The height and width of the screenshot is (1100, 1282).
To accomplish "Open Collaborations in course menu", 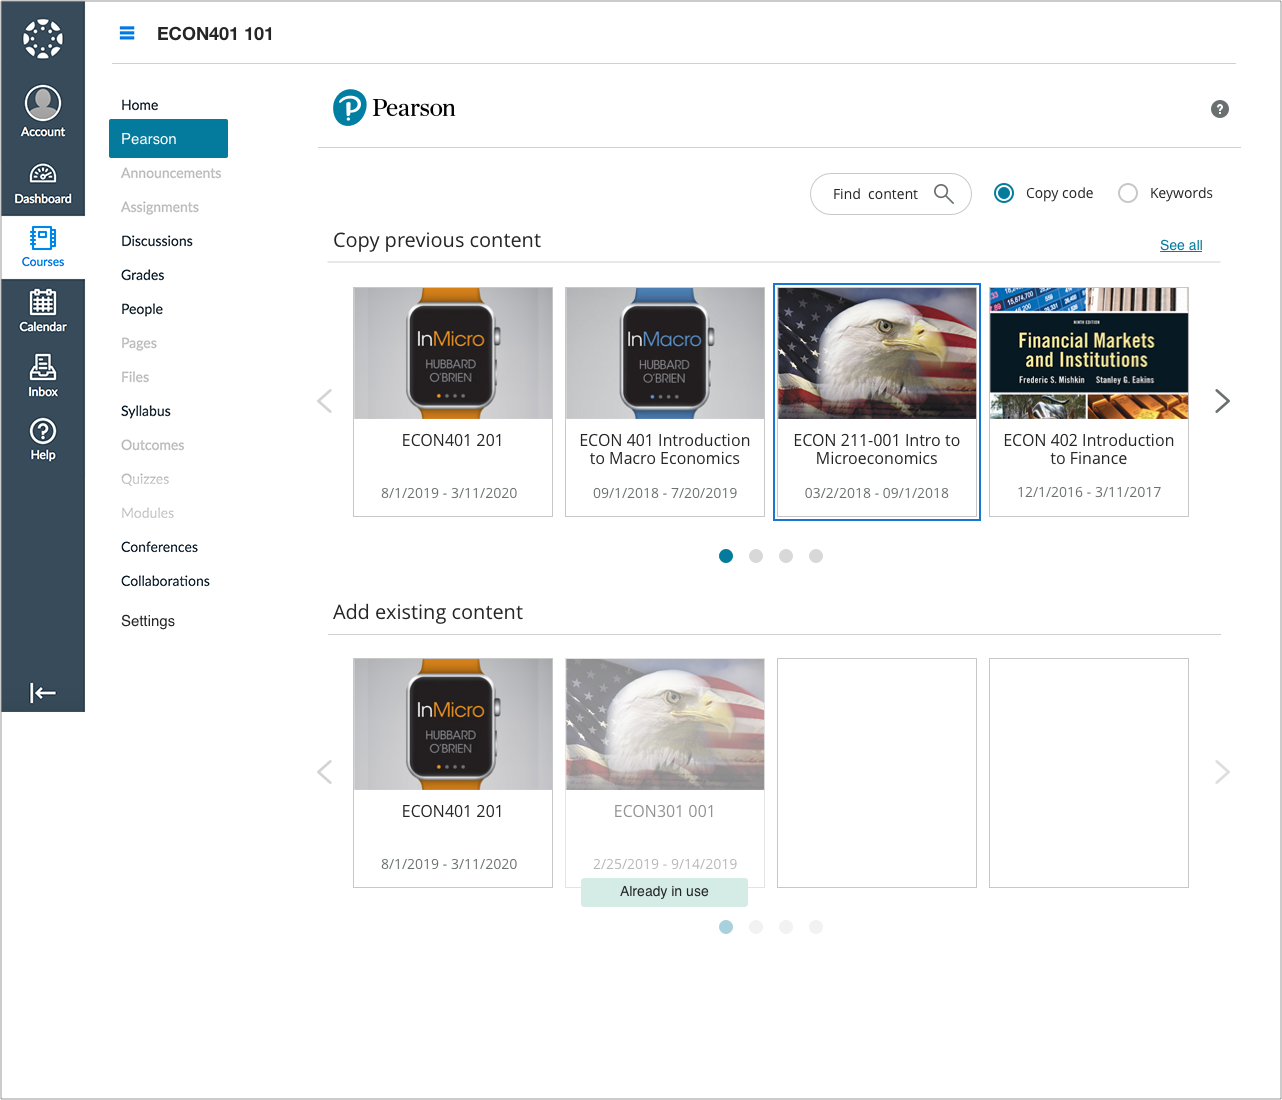I will pyautogui.click(x=166, y=581).
